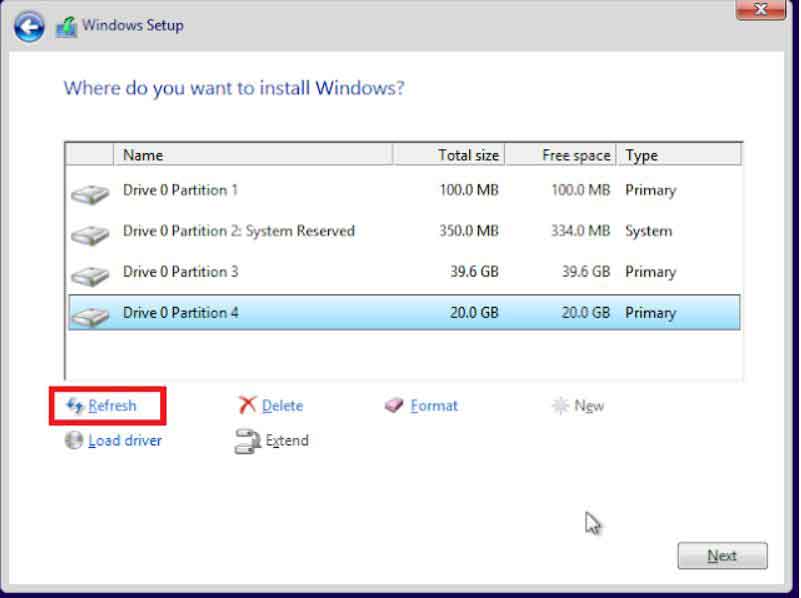The width and height of the screenshot is (801, 598).
Task: Choose Drive 0 Partition 3 name
Action: pos(180,272)
